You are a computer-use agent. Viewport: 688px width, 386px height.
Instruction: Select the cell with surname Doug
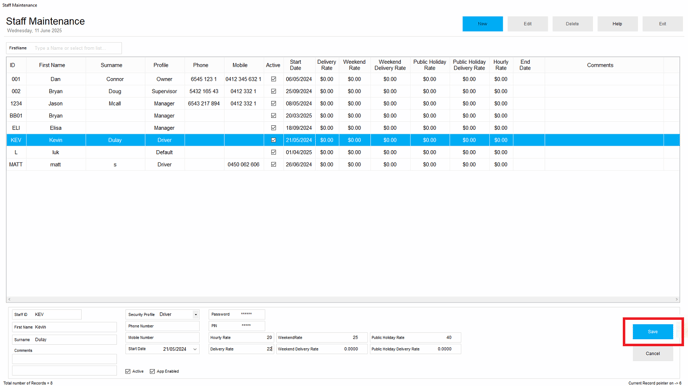pyautogui.click(x=115, y=92)
